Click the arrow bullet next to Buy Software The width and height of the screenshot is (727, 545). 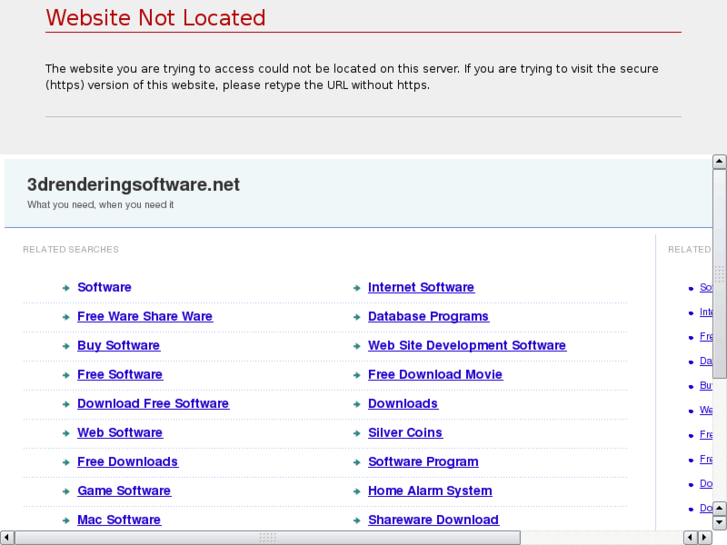tap(66, 346)
